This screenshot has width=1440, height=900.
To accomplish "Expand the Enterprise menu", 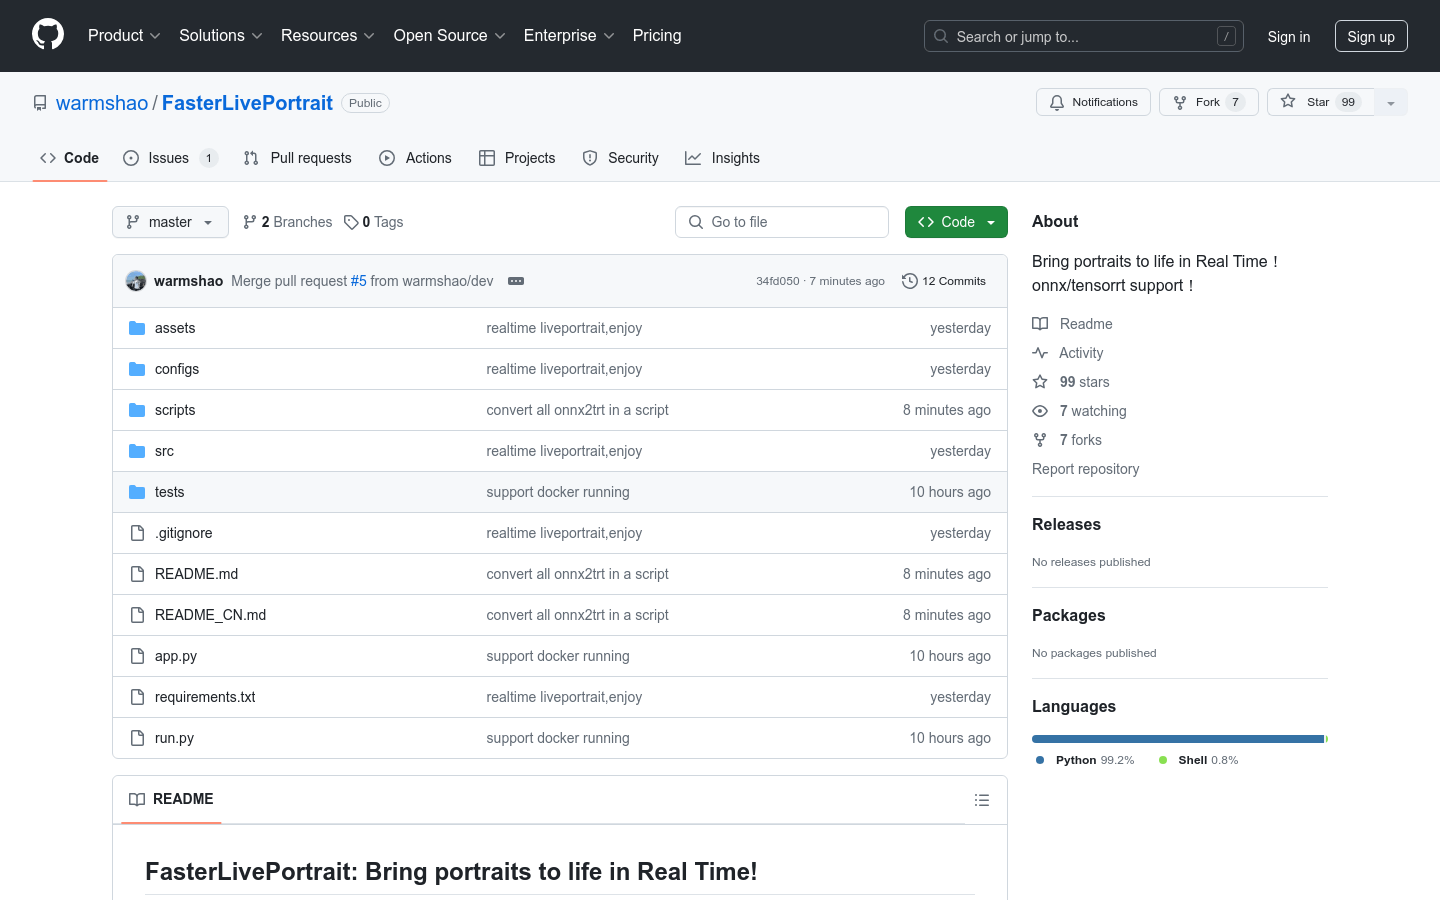I will 569,36.
